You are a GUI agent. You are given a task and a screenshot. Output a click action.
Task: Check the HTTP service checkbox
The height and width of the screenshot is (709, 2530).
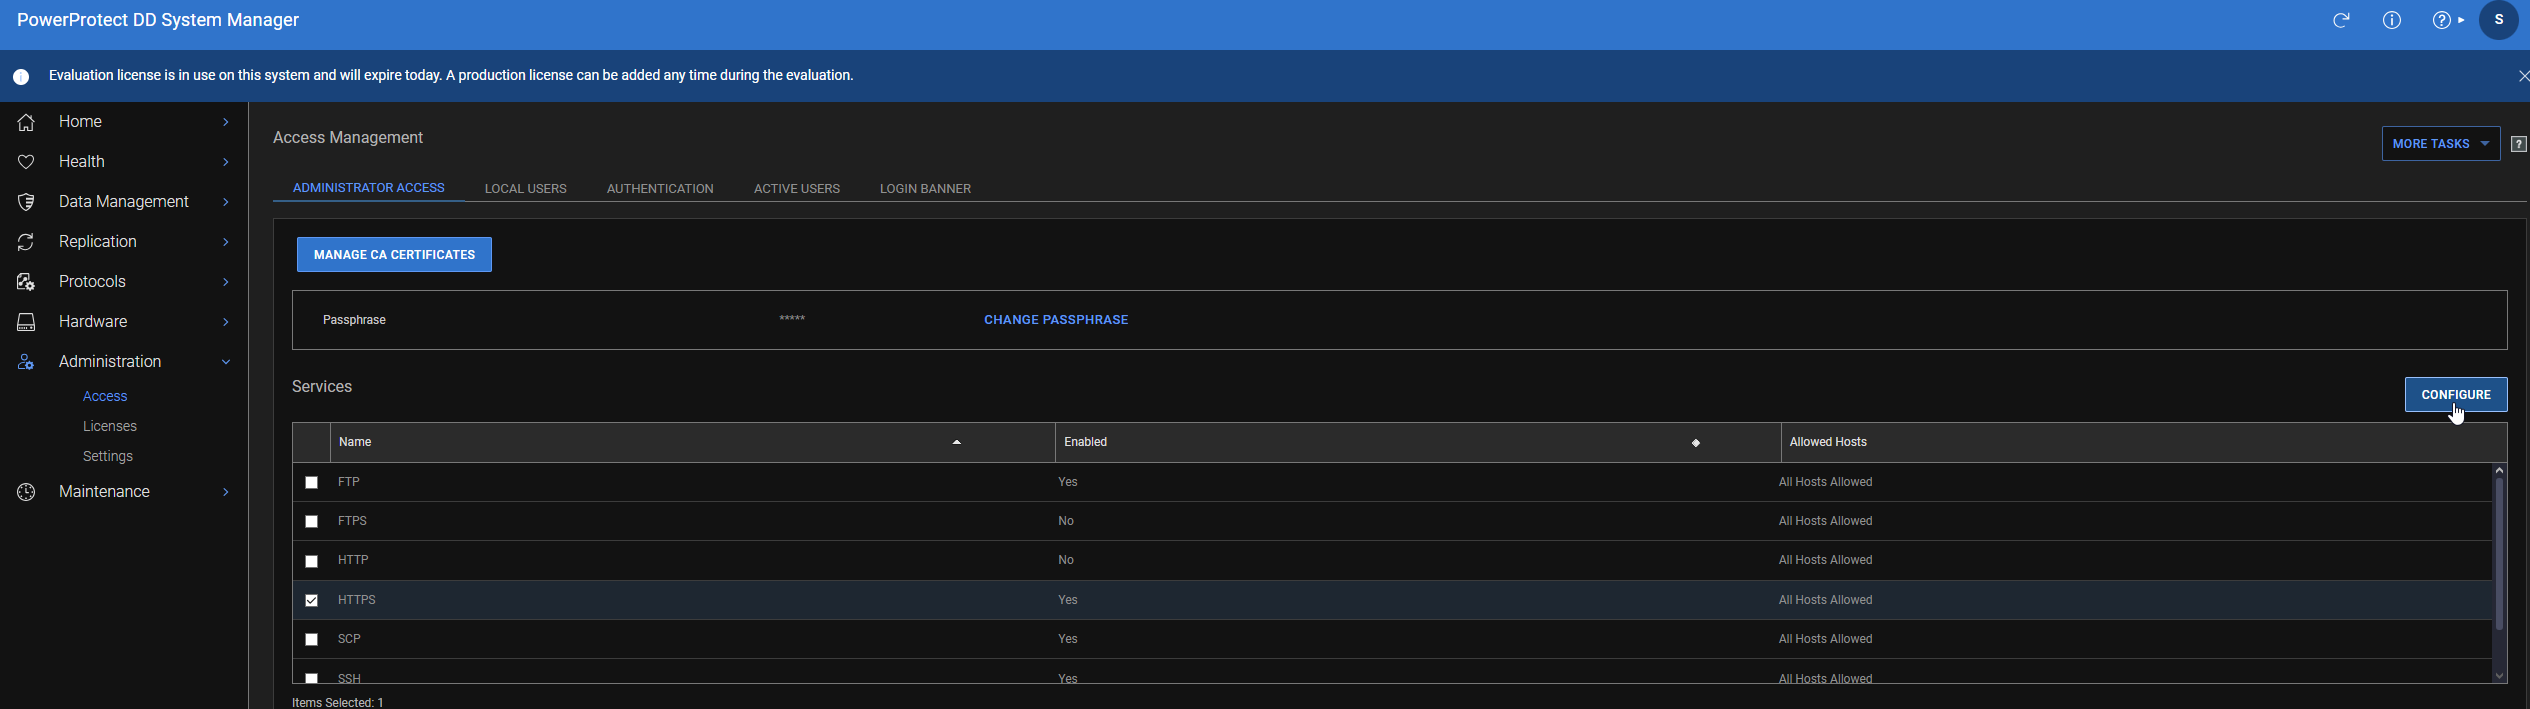pos(312,561)
